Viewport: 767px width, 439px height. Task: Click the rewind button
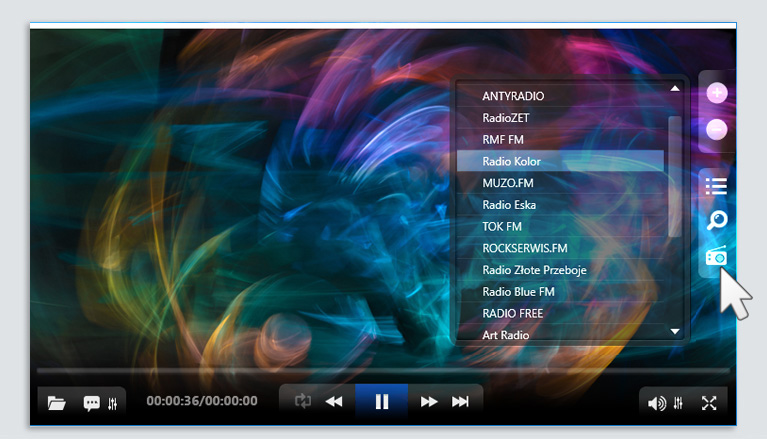334,402
